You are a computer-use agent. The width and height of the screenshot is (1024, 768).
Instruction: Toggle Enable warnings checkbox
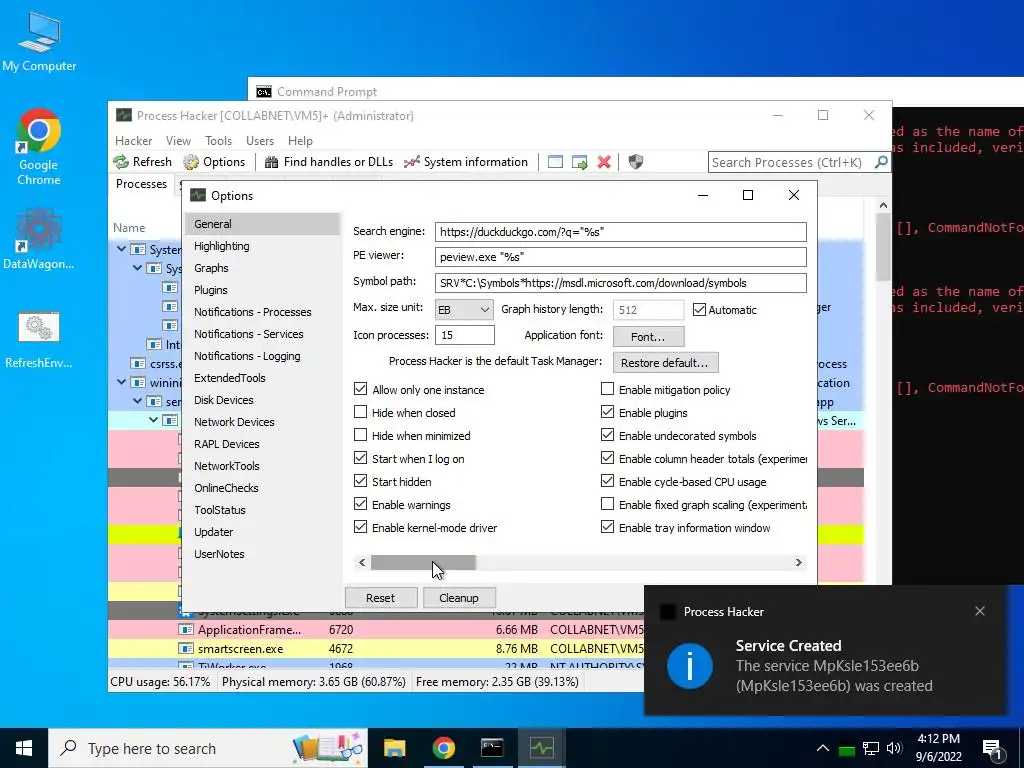[x=360, y=504]
